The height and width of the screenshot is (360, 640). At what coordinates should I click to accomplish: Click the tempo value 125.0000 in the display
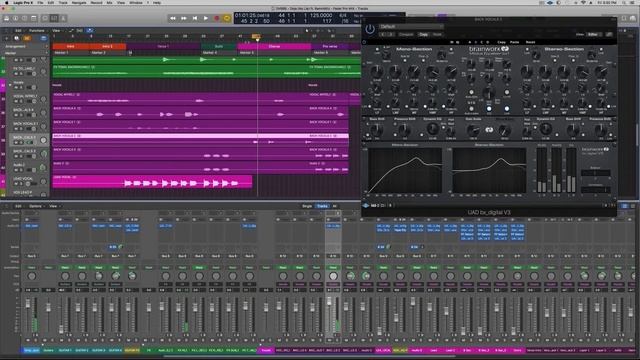pyautogui.click(x=320, y=16)
